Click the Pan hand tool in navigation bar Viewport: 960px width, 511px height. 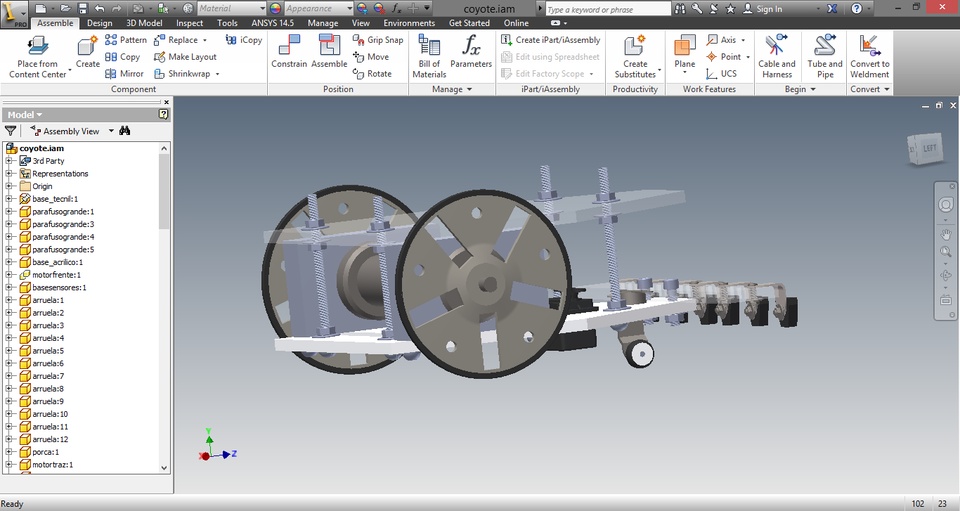(945, 234)
